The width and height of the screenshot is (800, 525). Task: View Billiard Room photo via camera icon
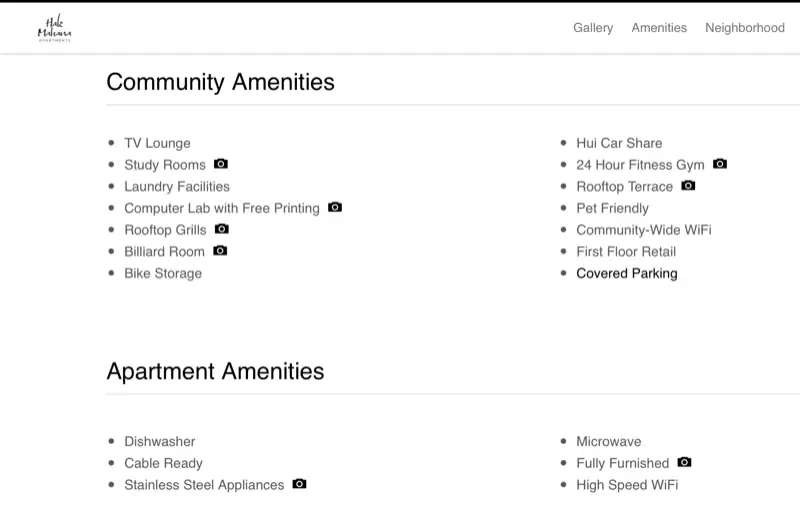tap(220, 251)
